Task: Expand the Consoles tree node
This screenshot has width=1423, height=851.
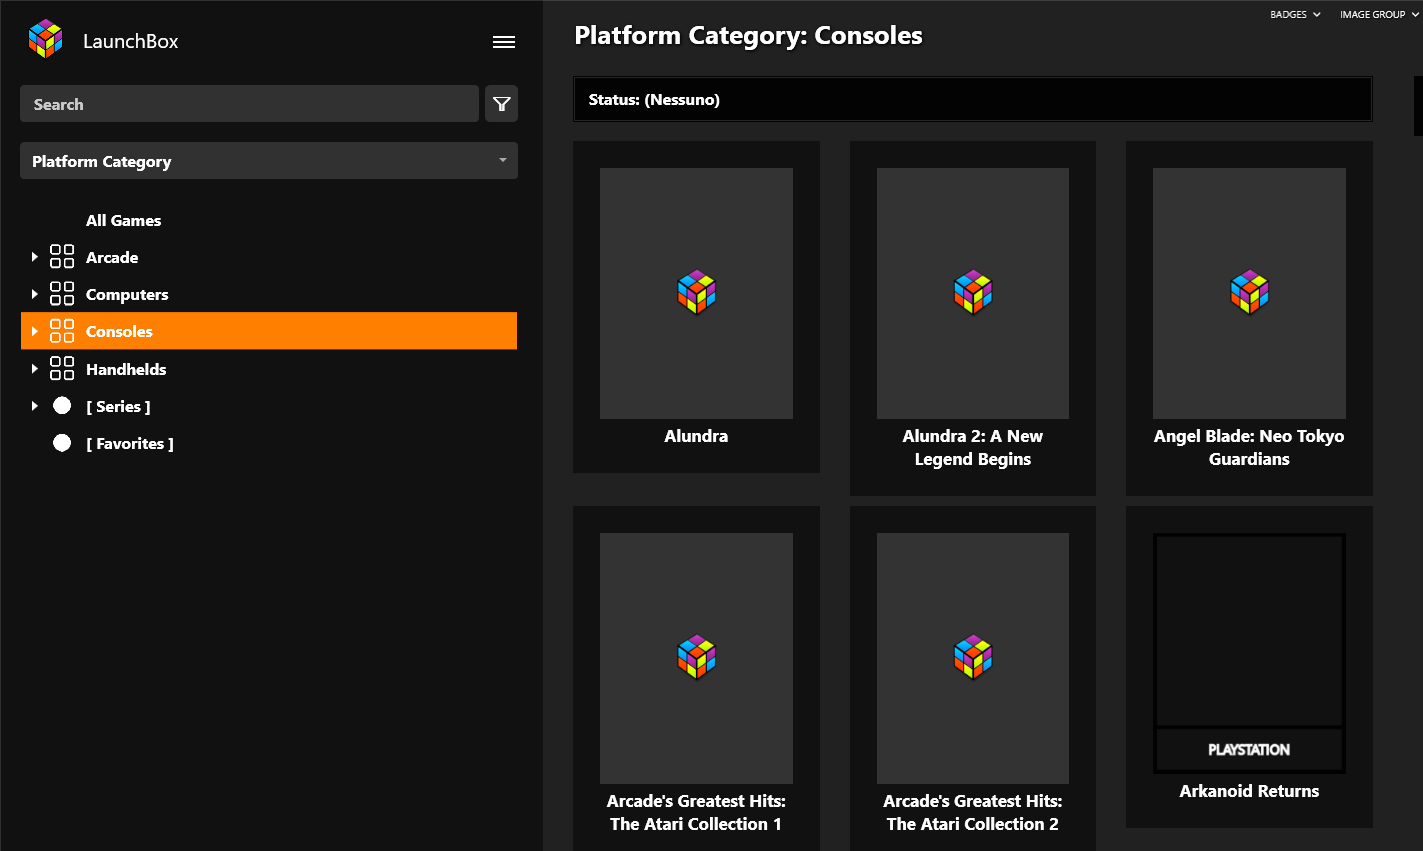Action: tap(35, 331)
